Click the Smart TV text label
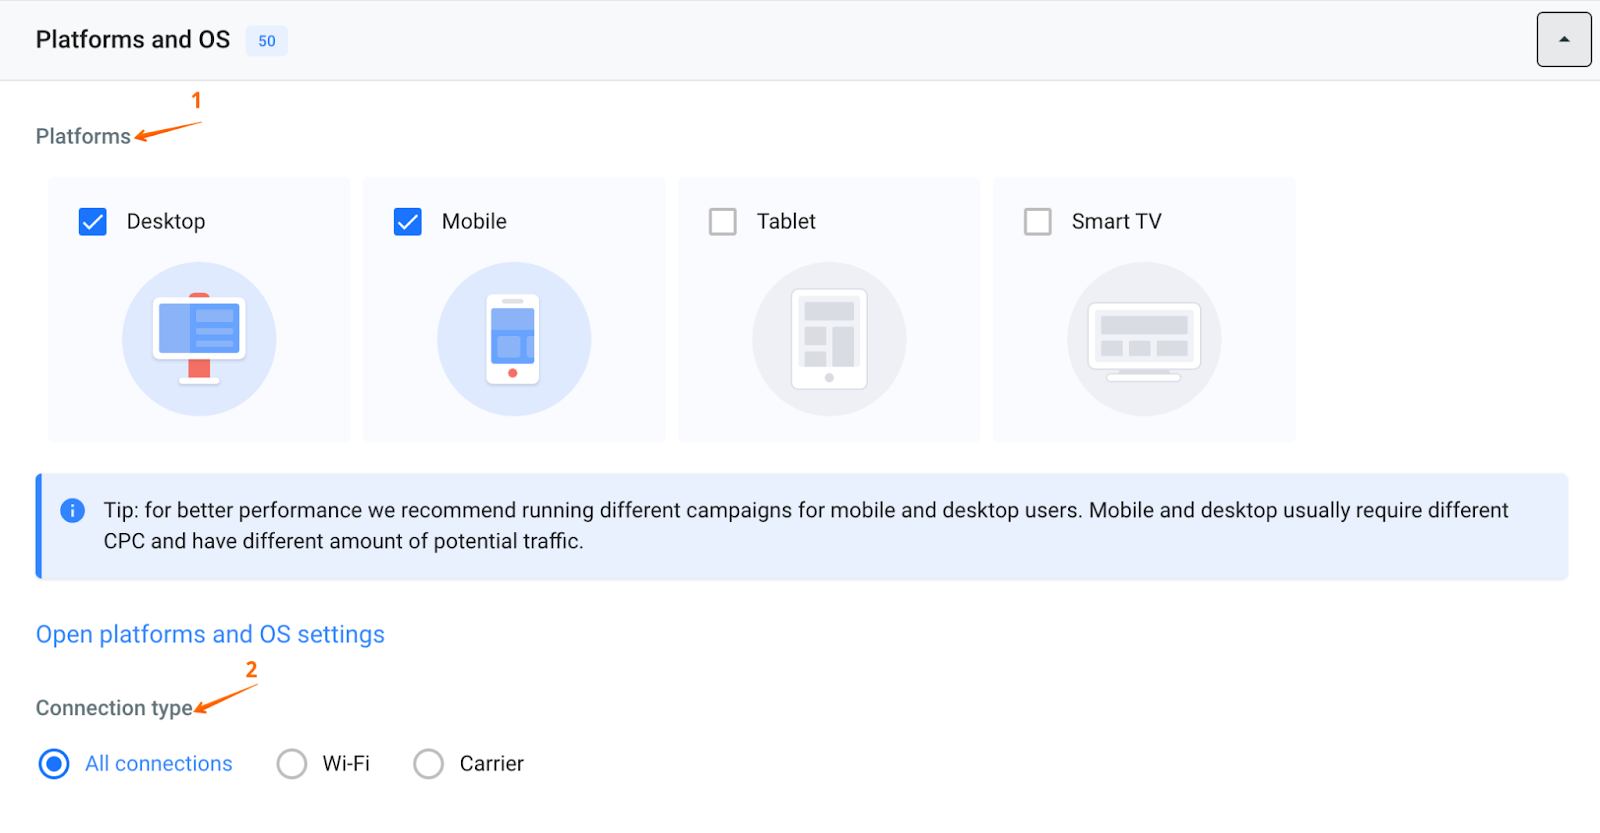Viewport: 1600px width, 833px height. [1116, 222]
